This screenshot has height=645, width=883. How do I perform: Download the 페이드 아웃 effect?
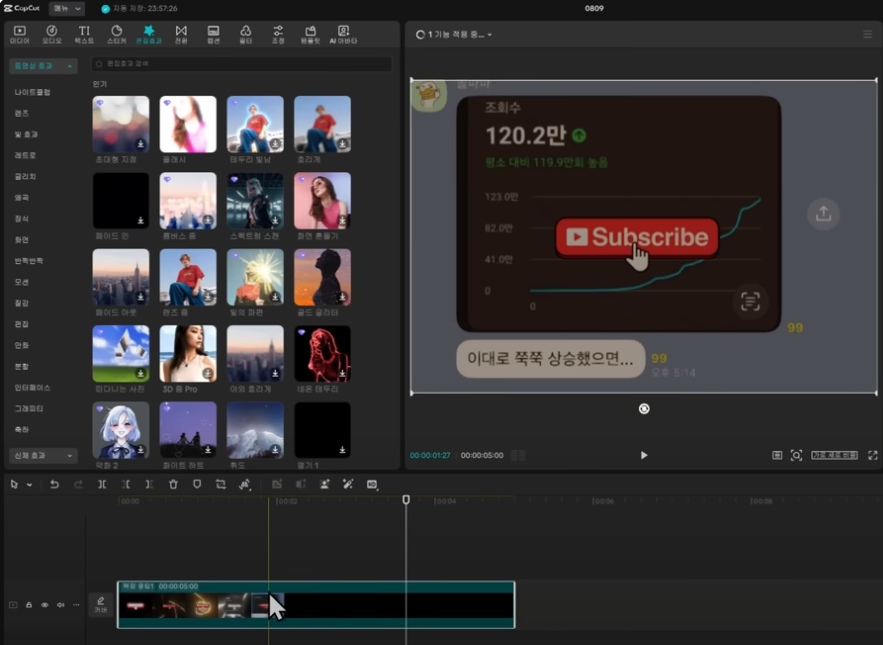141,297
